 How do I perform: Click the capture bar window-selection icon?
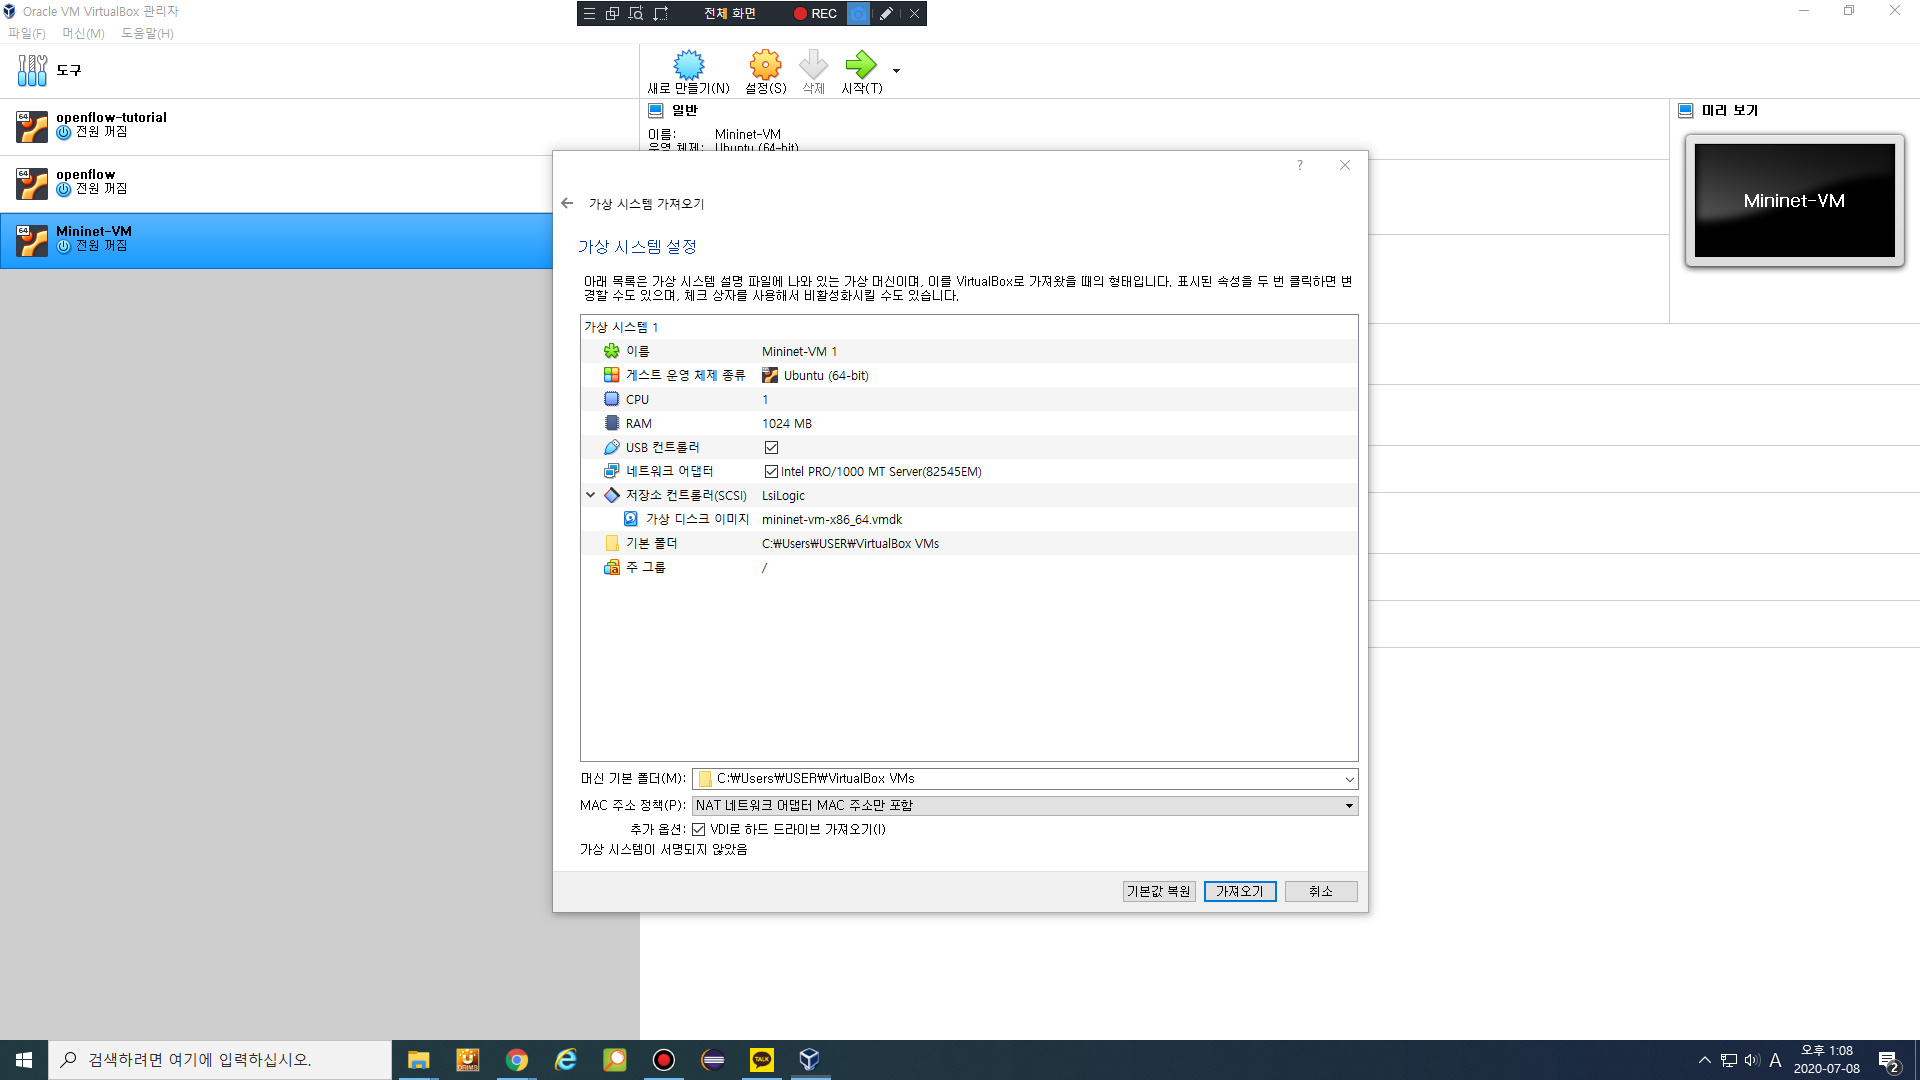point(612,13)
